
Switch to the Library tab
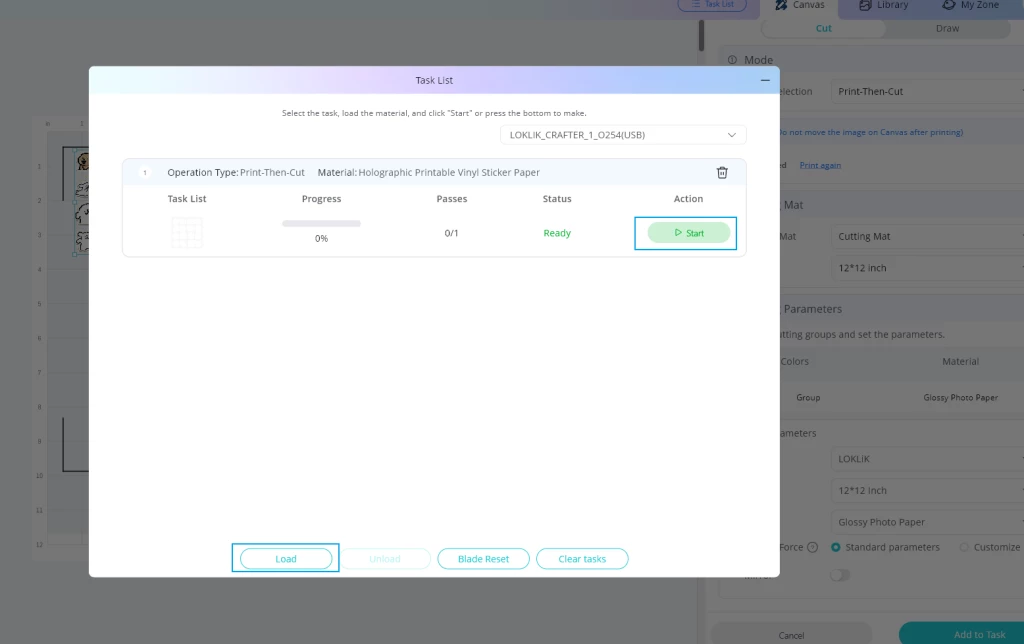[884, 5]
